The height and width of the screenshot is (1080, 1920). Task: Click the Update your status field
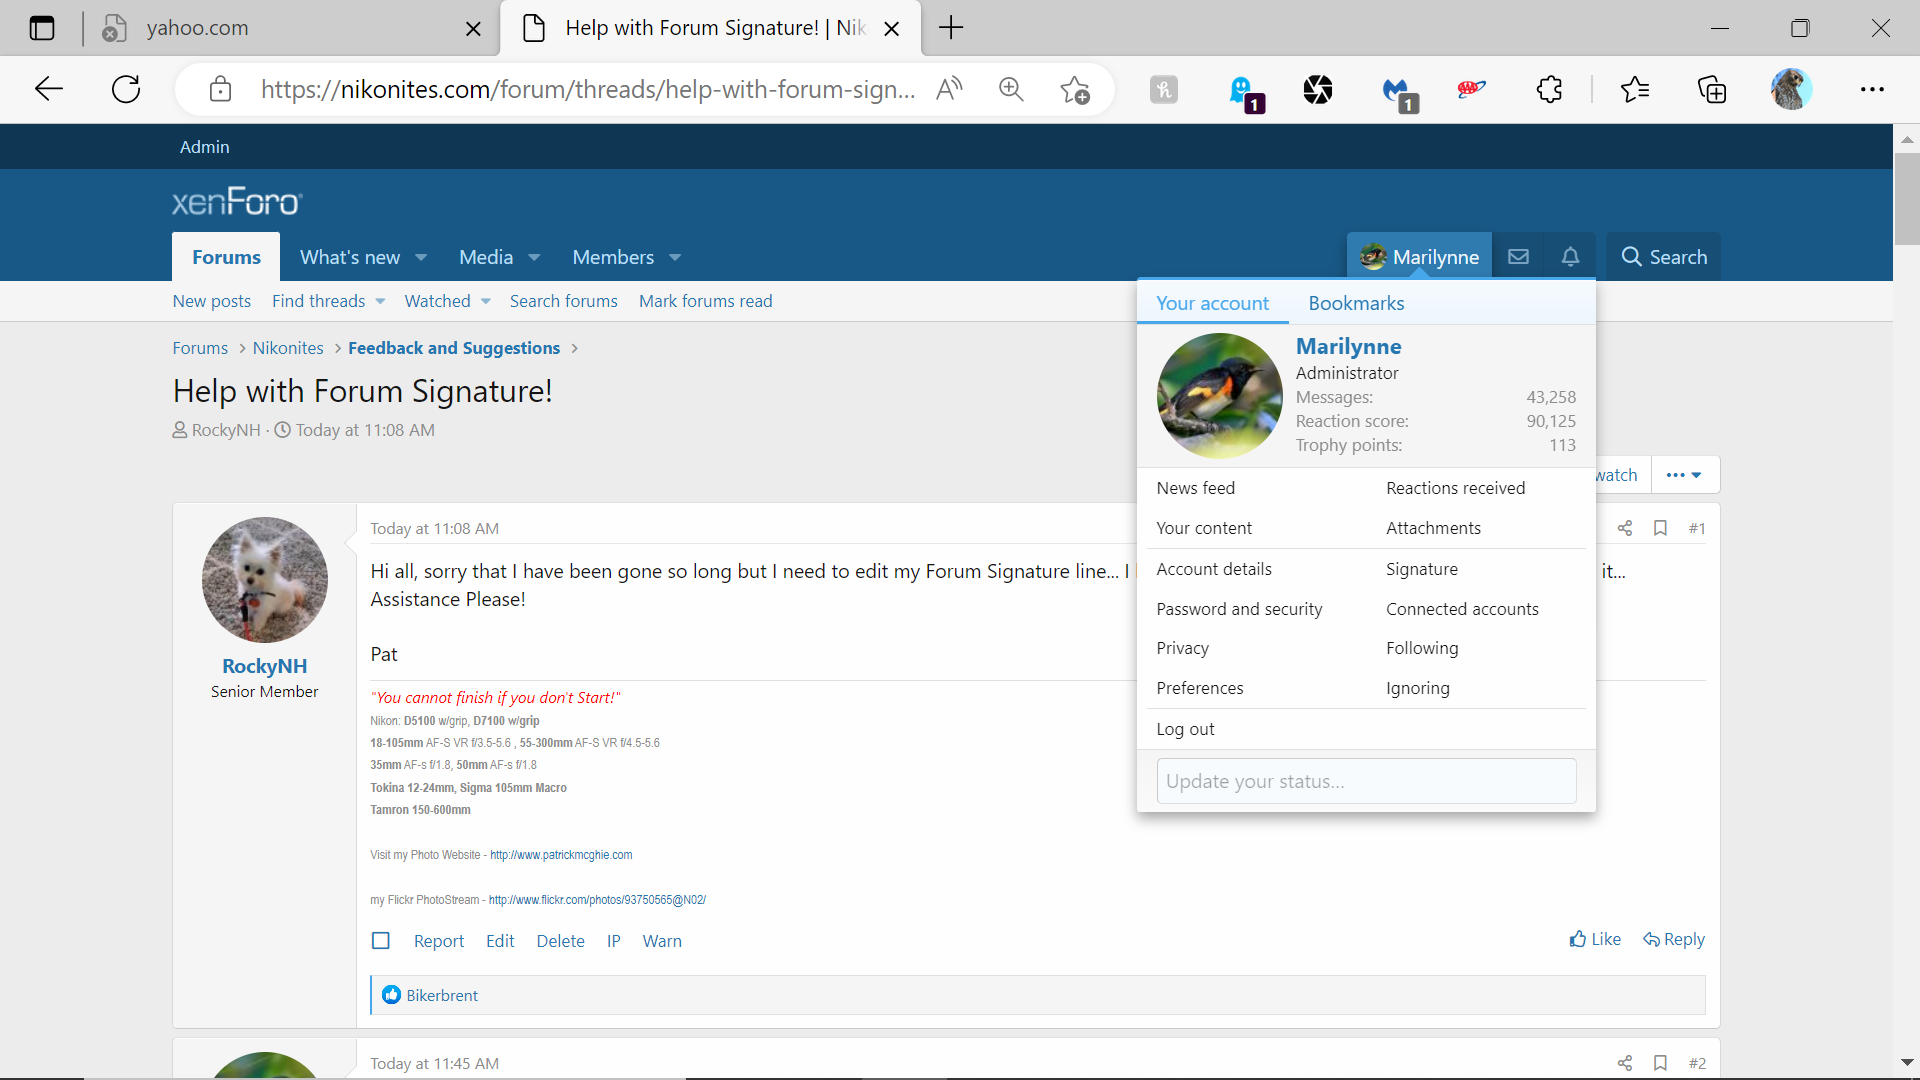coord(1366,781)
